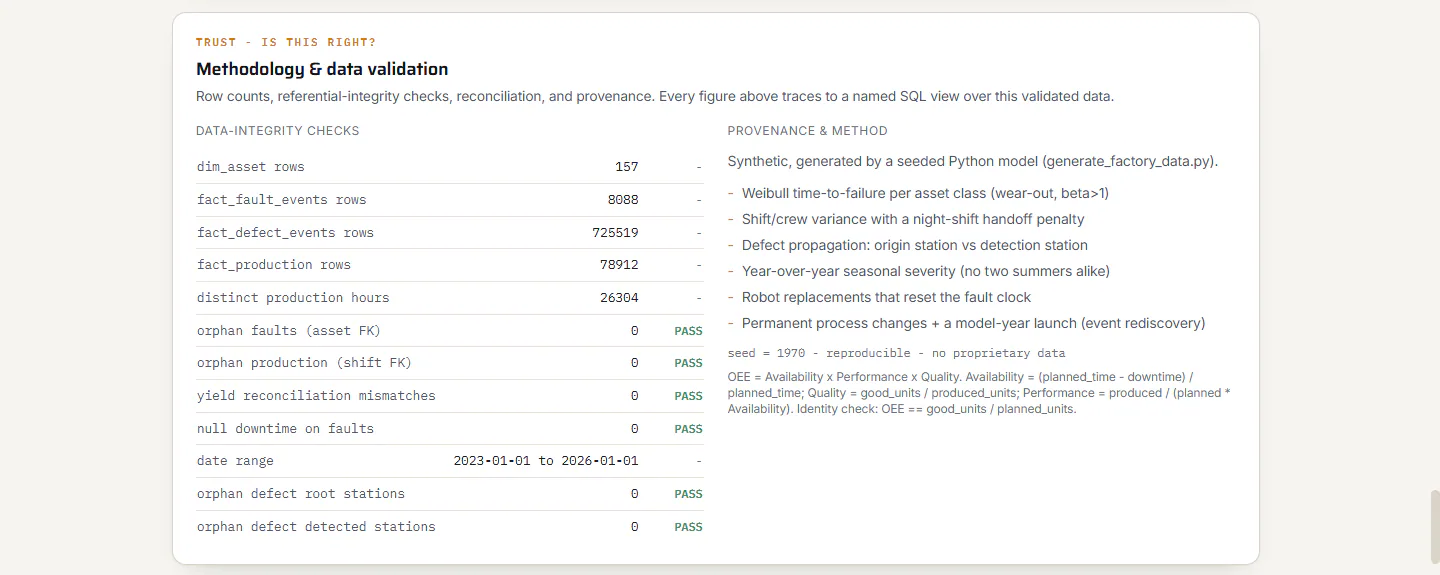Viewport: 1440px width, 575px height.
Task: Click PASS badge for orphan faults (asset FK)
Action: [x=688, y=331]
